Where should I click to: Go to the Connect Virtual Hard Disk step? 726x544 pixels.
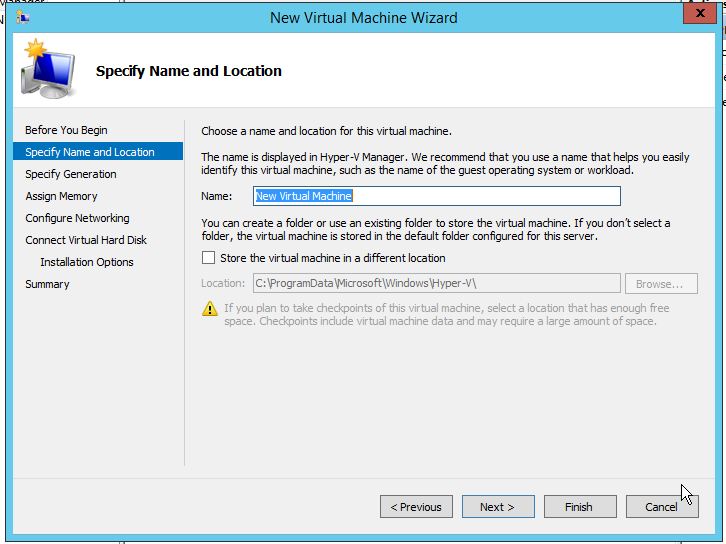click(x=86, y=240)
